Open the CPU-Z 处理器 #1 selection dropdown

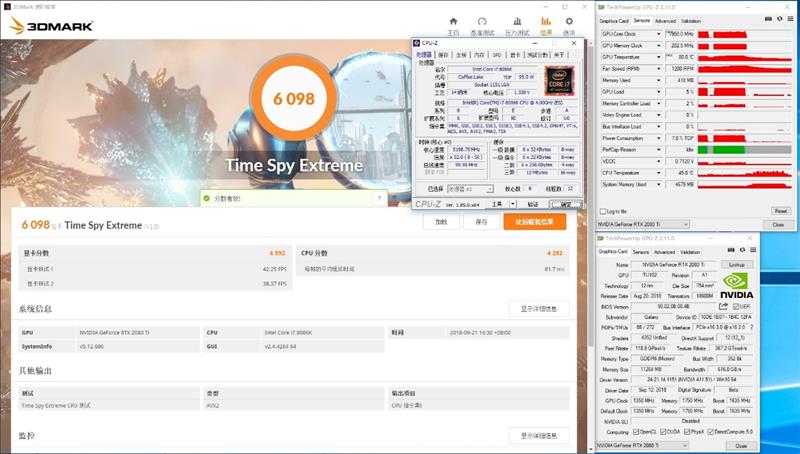click(470, 189)
